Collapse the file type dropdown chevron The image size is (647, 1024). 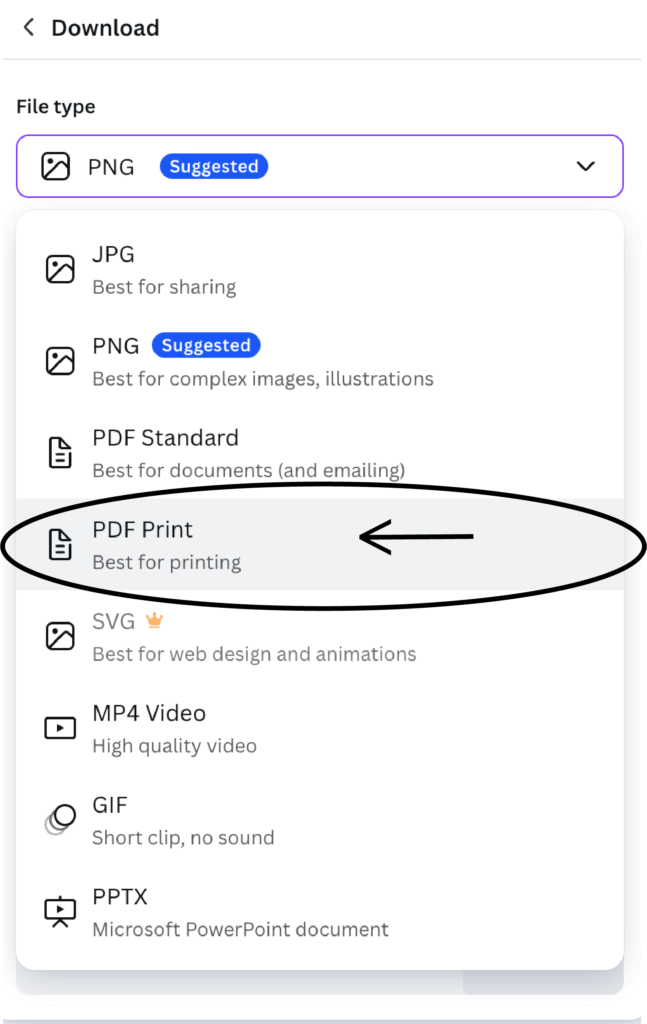point(586,166)
